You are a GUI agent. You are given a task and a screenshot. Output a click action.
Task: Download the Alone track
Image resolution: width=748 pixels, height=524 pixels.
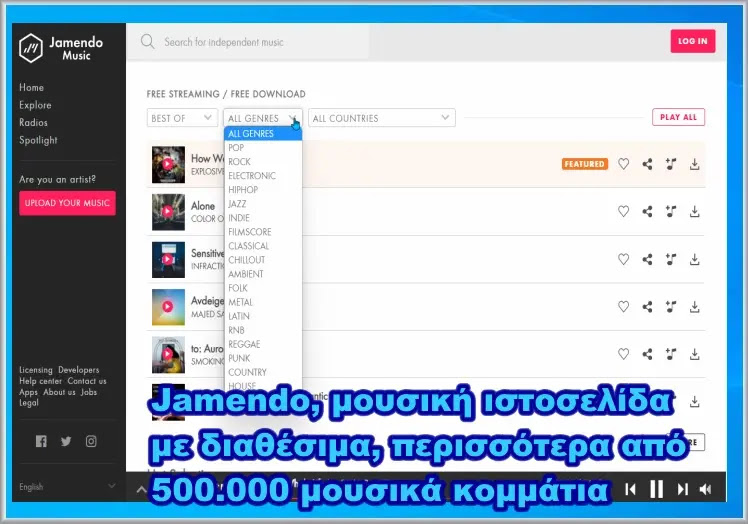click(695, 211)
